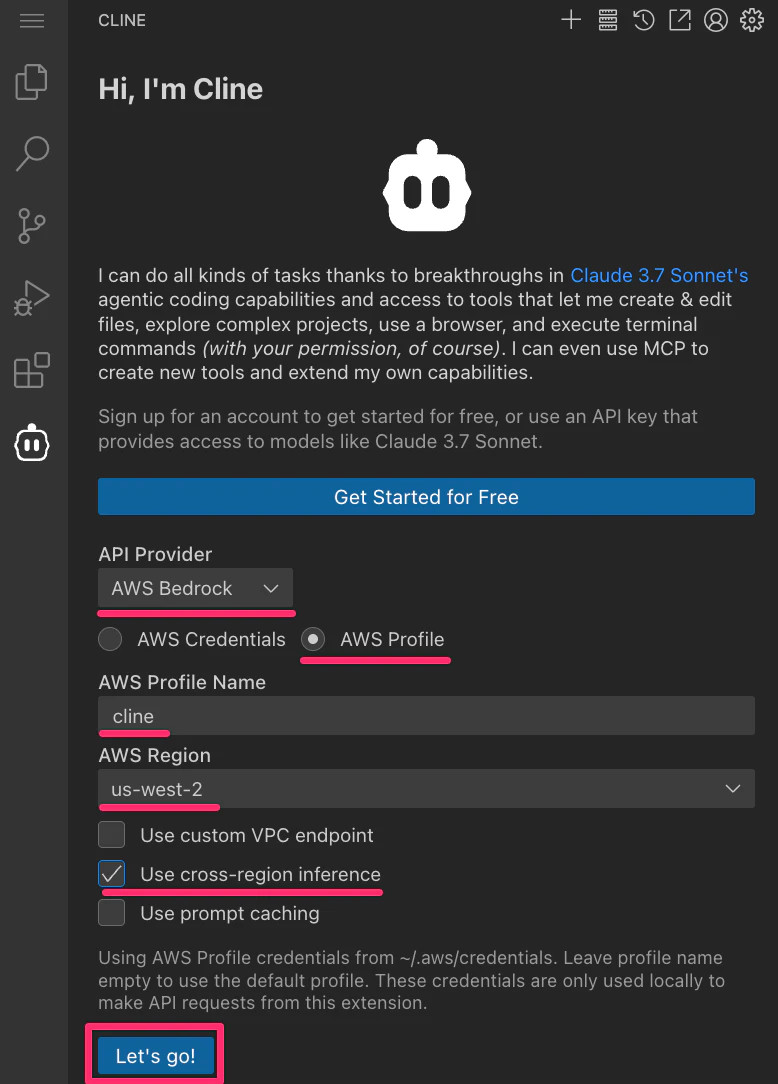Image resolution: width=778 pixels, height=1084 pixels.
Task: Open Cline in editor popout icon
Action: (680, 20)
